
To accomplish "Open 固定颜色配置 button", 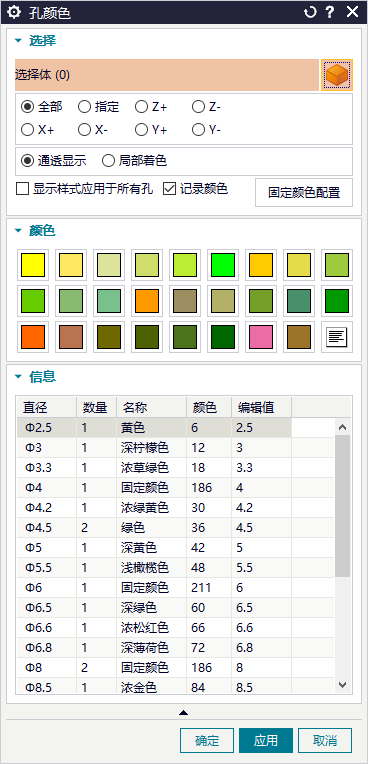I will coord(304,192).
